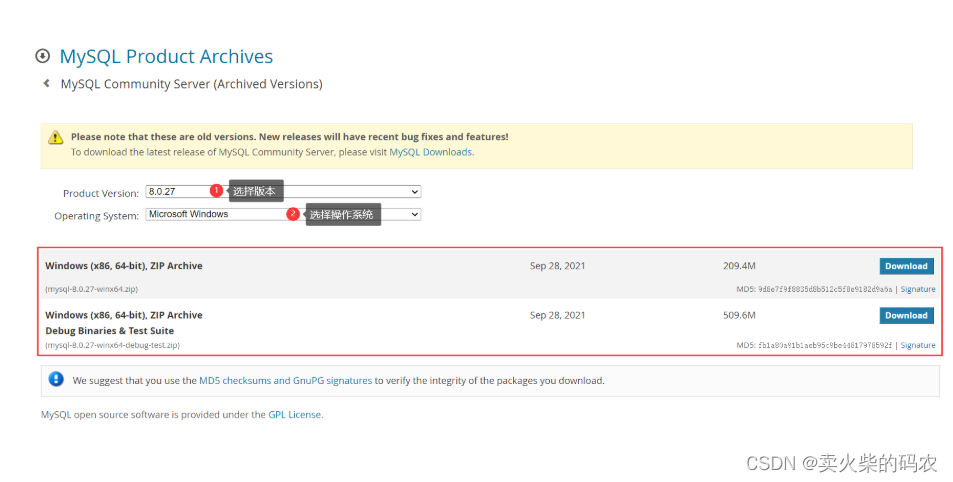Open the MD5 checksums and GnuPG signatures link

point(286,380)
